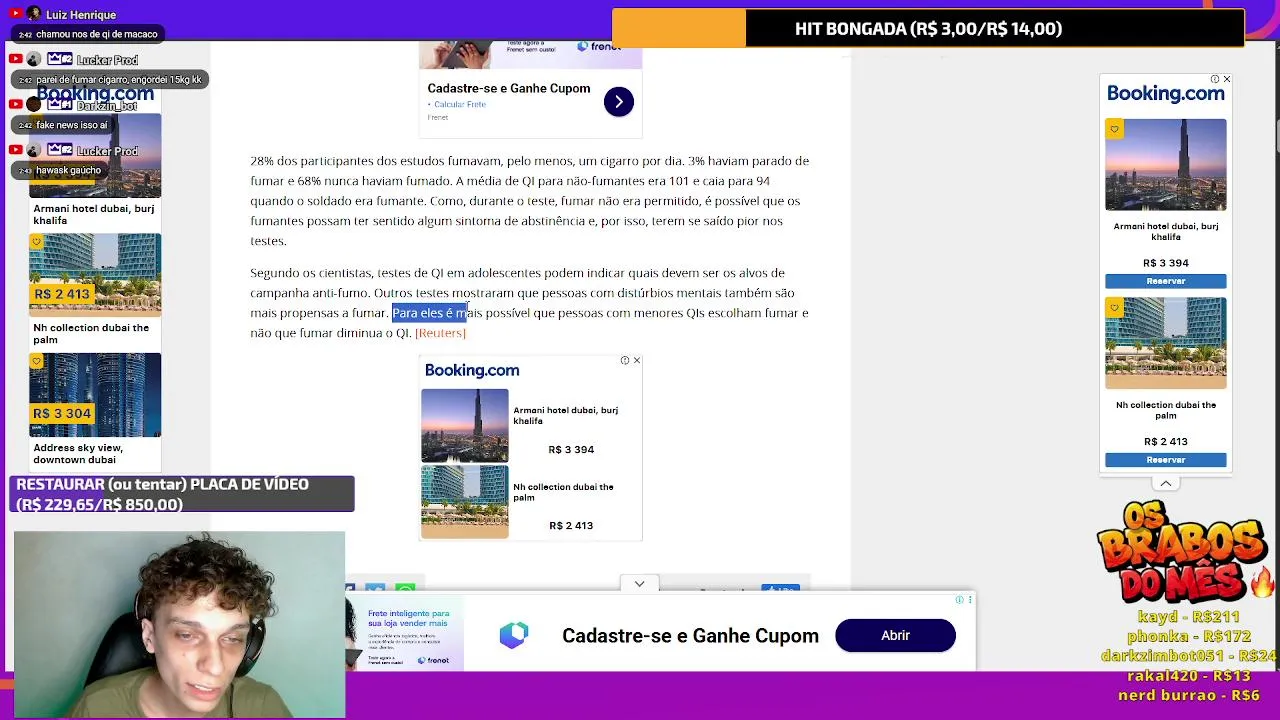Collapse the right sidebar ad with the up chevron

pos(1166,484)
